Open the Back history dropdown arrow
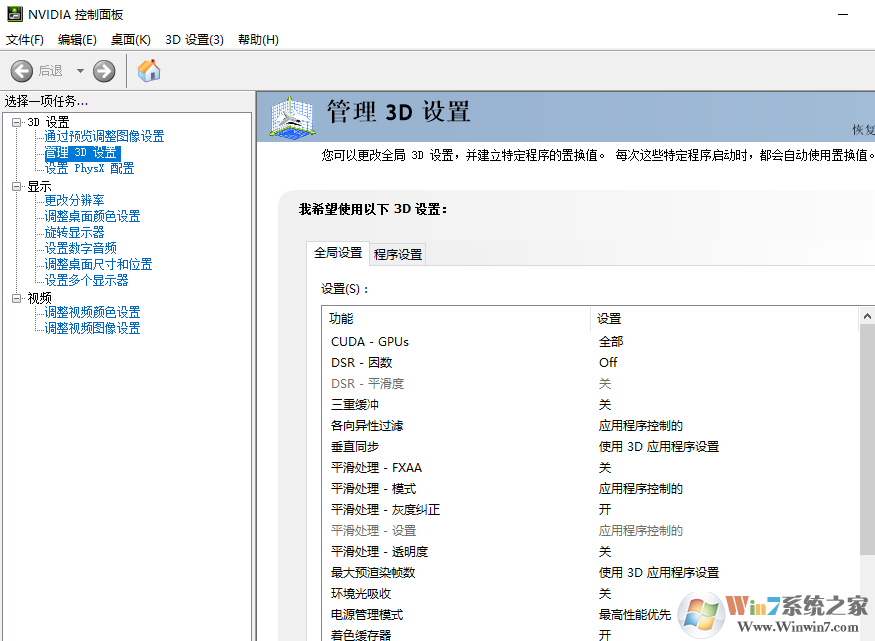Viewport: 875px width, 641px height. tap(80, 71)
